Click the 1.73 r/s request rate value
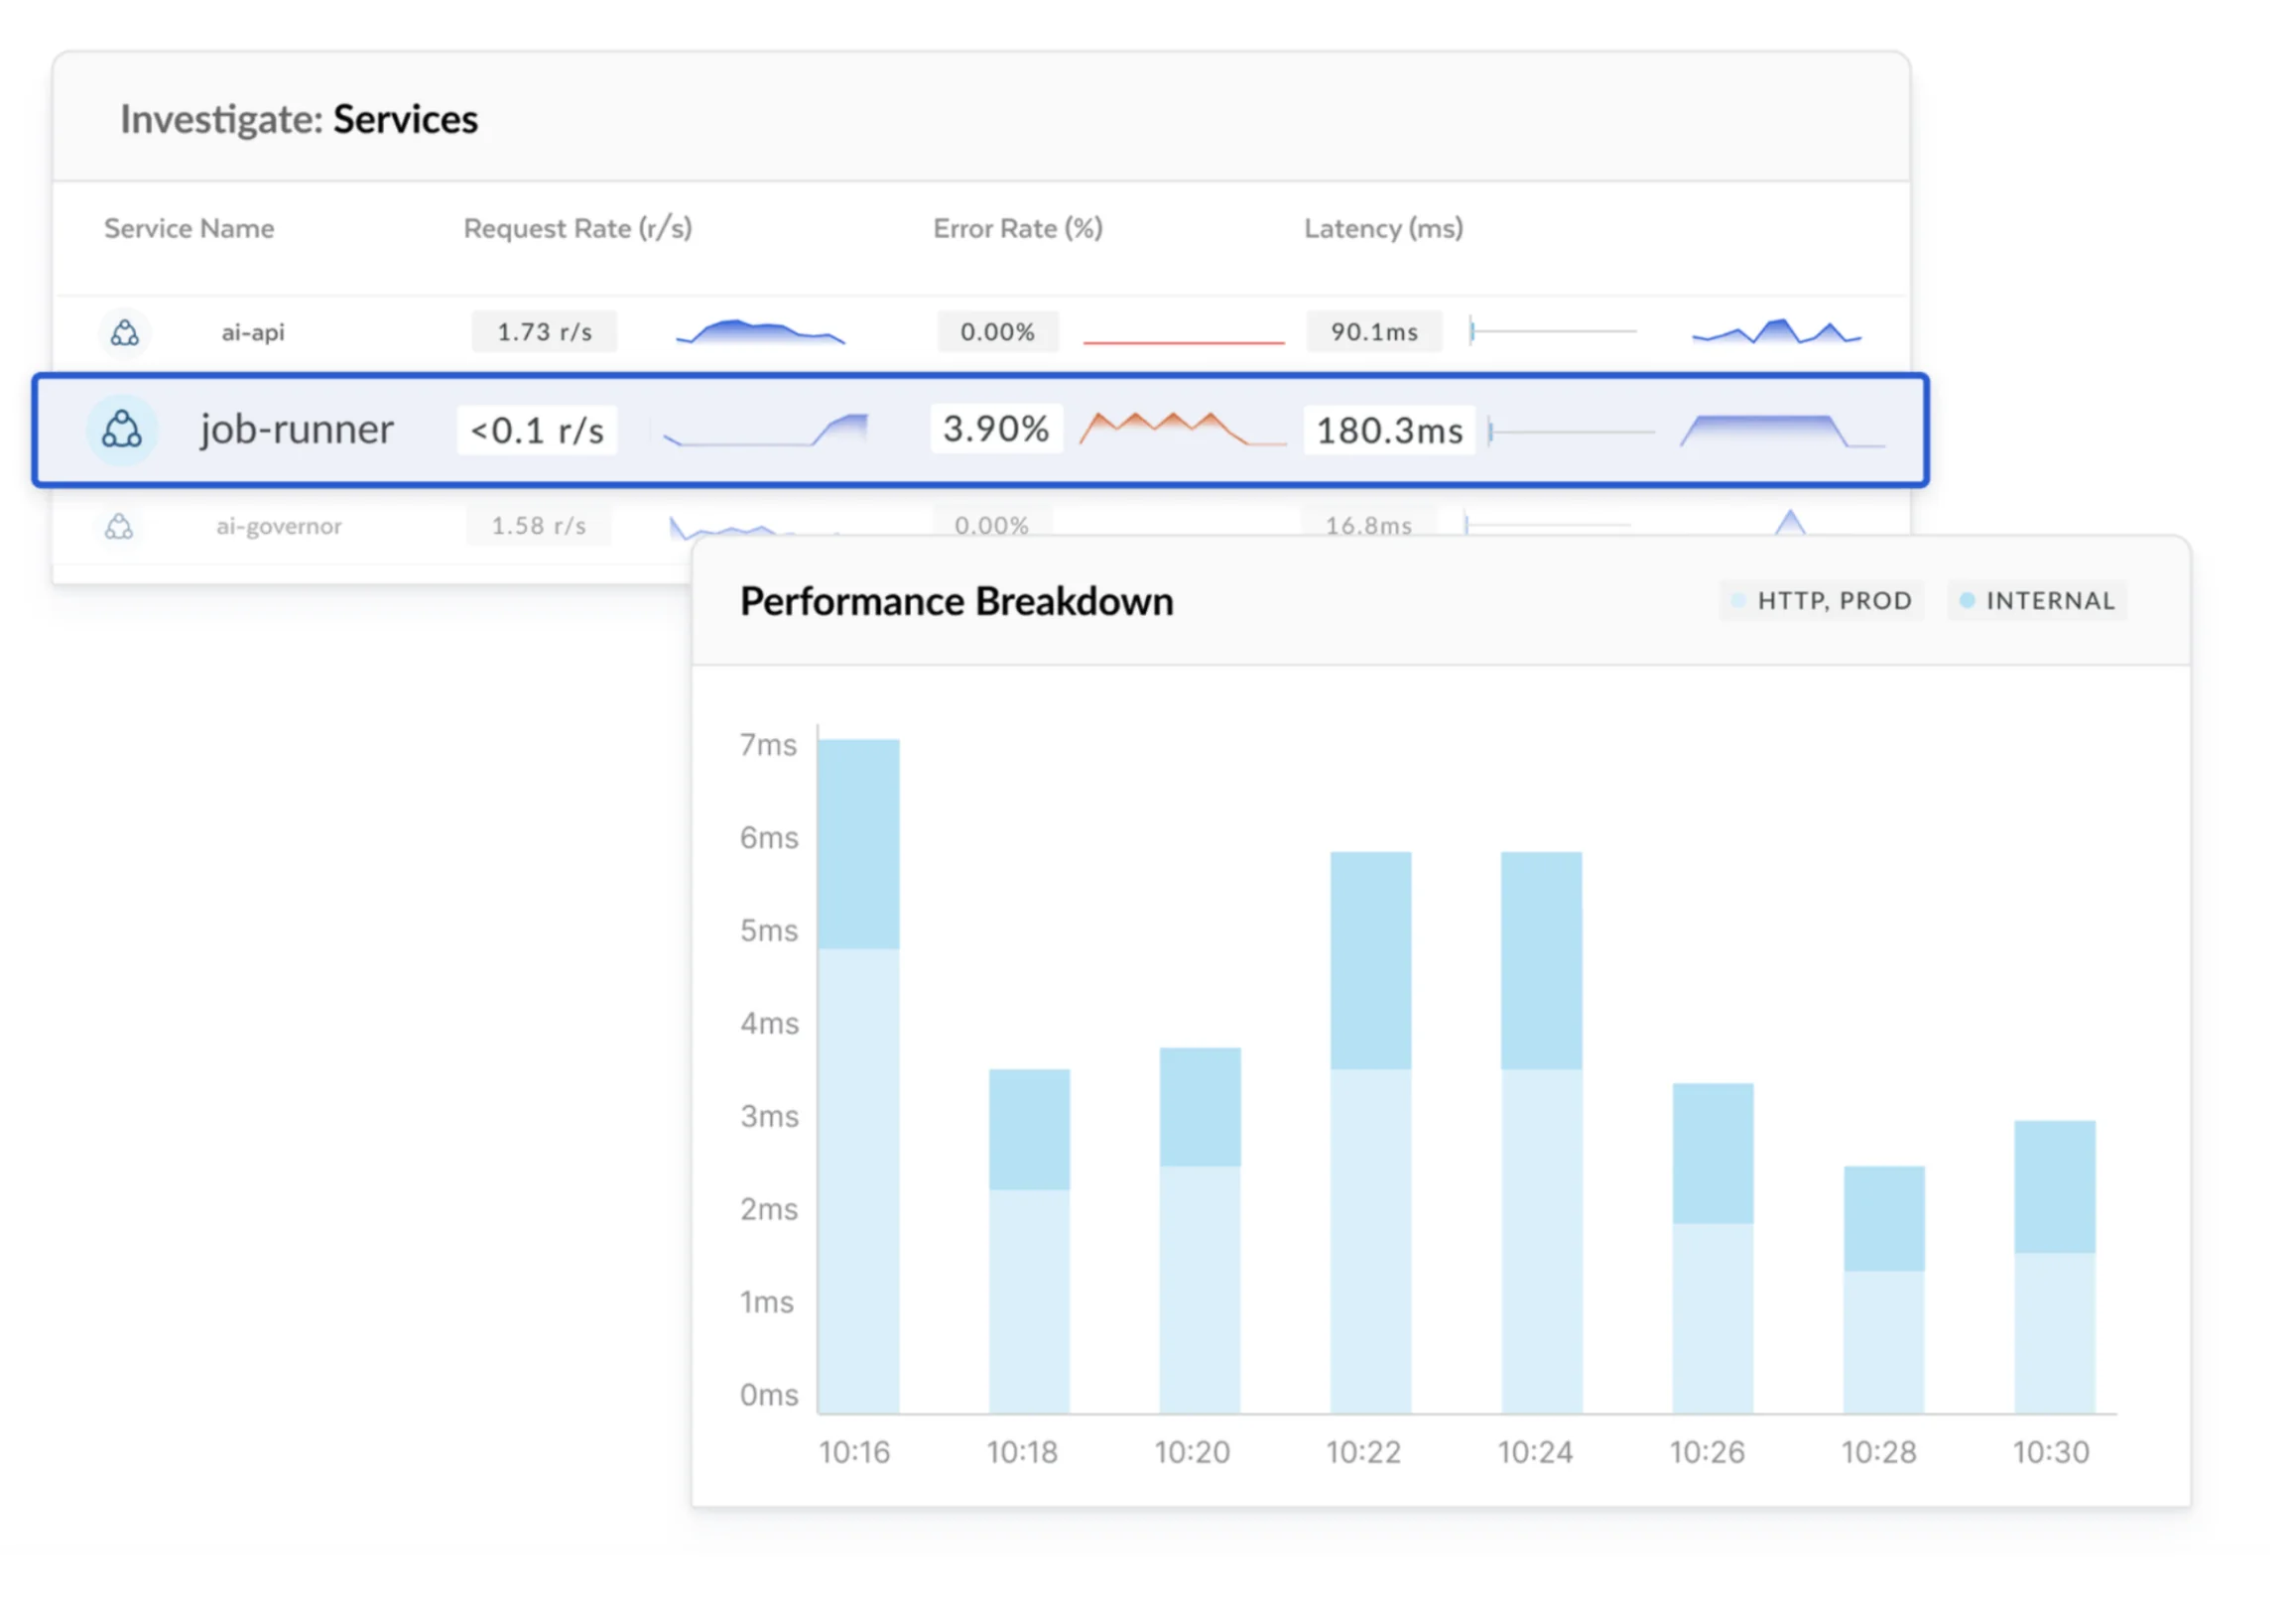The height and width of the screenshot is (1607, 2296). click(x=545, y=332)
